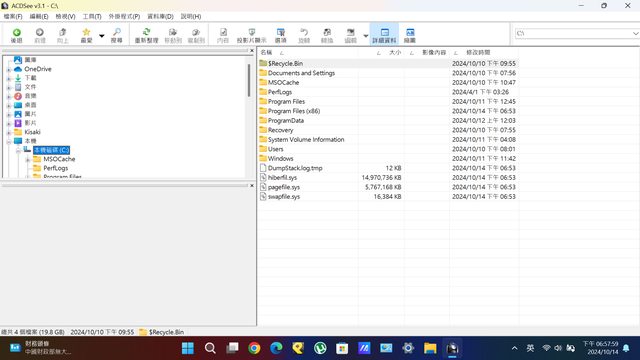640x360 pixels.
Task: Sort by the 修改時間 (Modified) column header
Action: pyautogui.click(x=478, y=53)
